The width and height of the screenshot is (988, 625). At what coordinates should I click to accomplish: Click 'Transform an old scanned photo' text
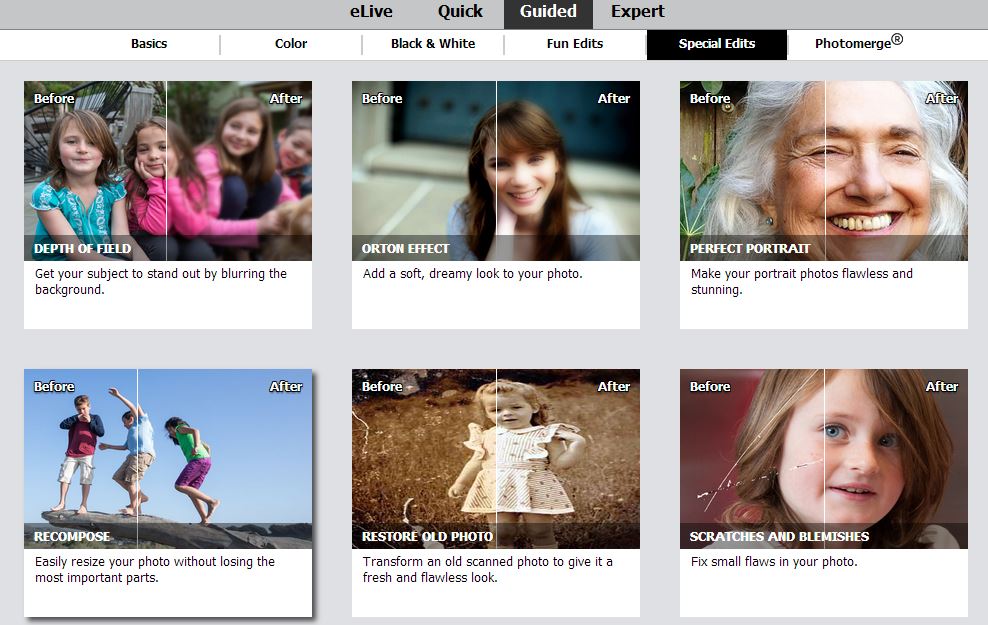[488, 570]
